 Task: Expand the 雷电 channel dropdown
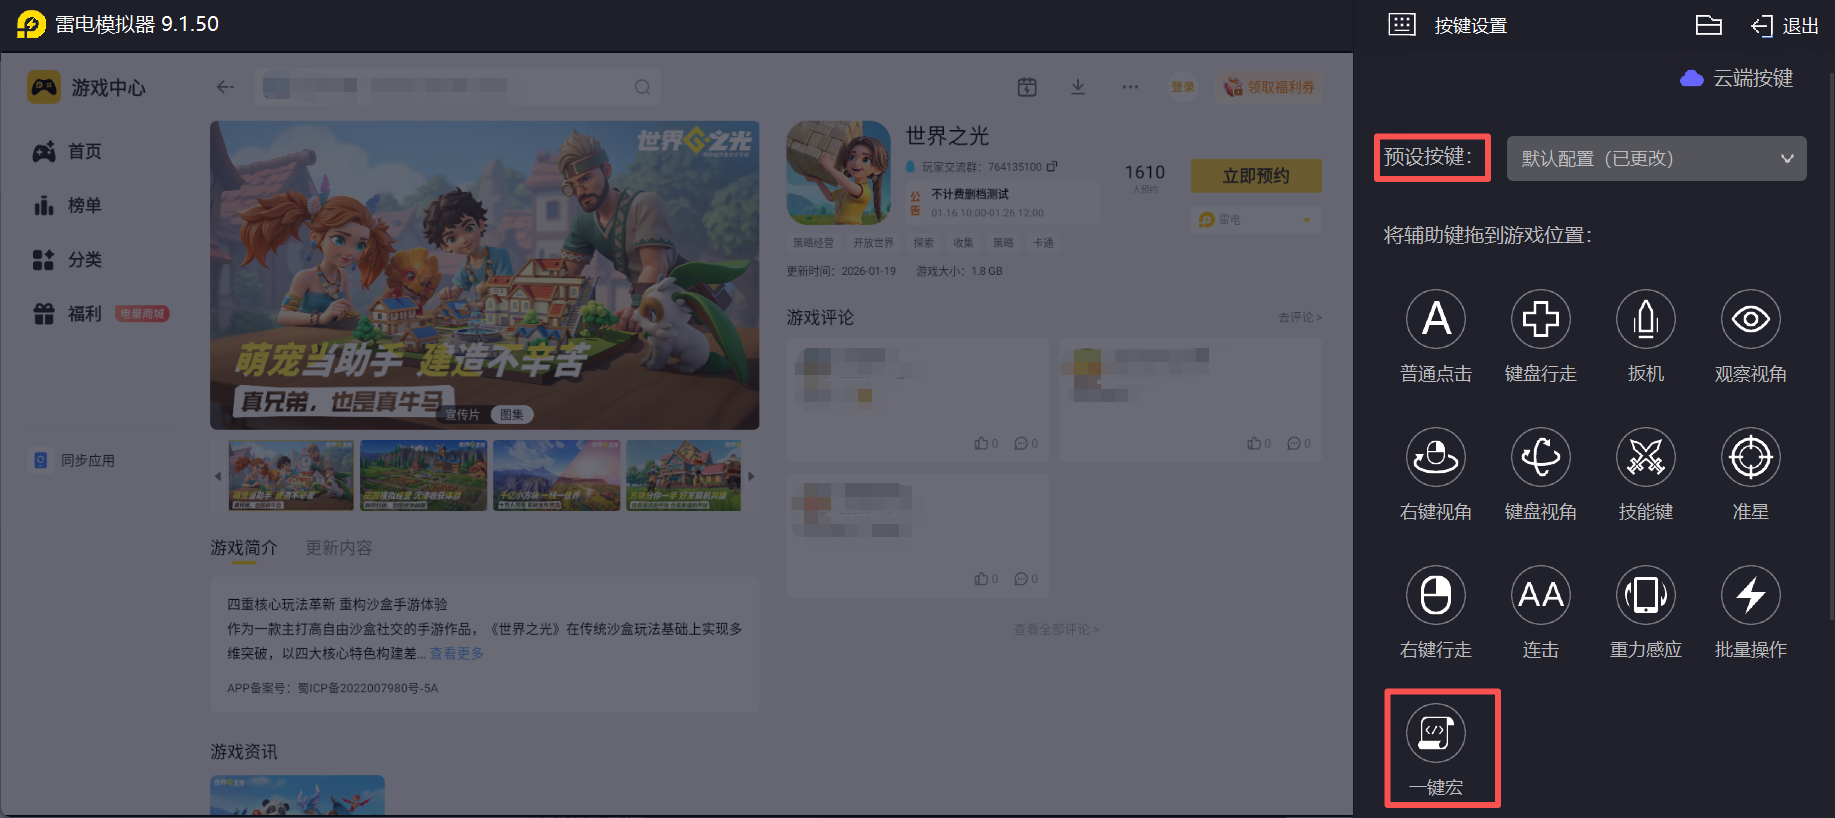1256,219
